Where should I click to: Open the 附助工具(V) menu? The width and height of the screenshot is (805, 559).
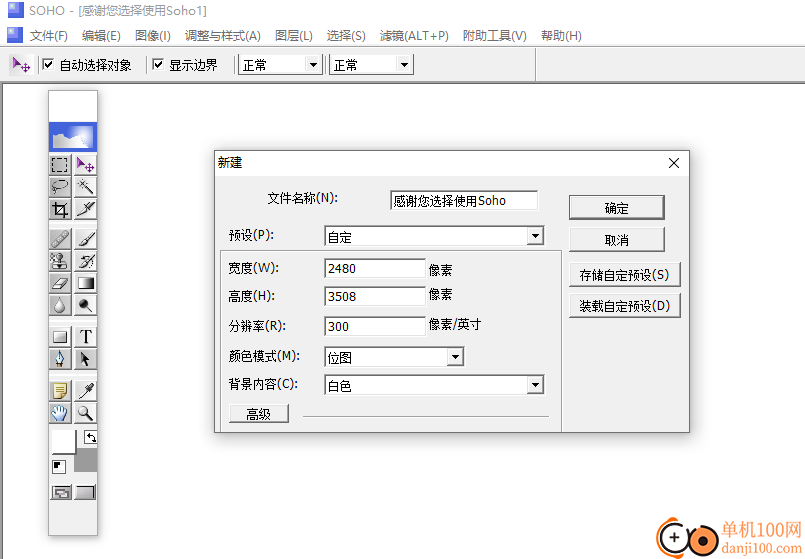click(494, 35)
